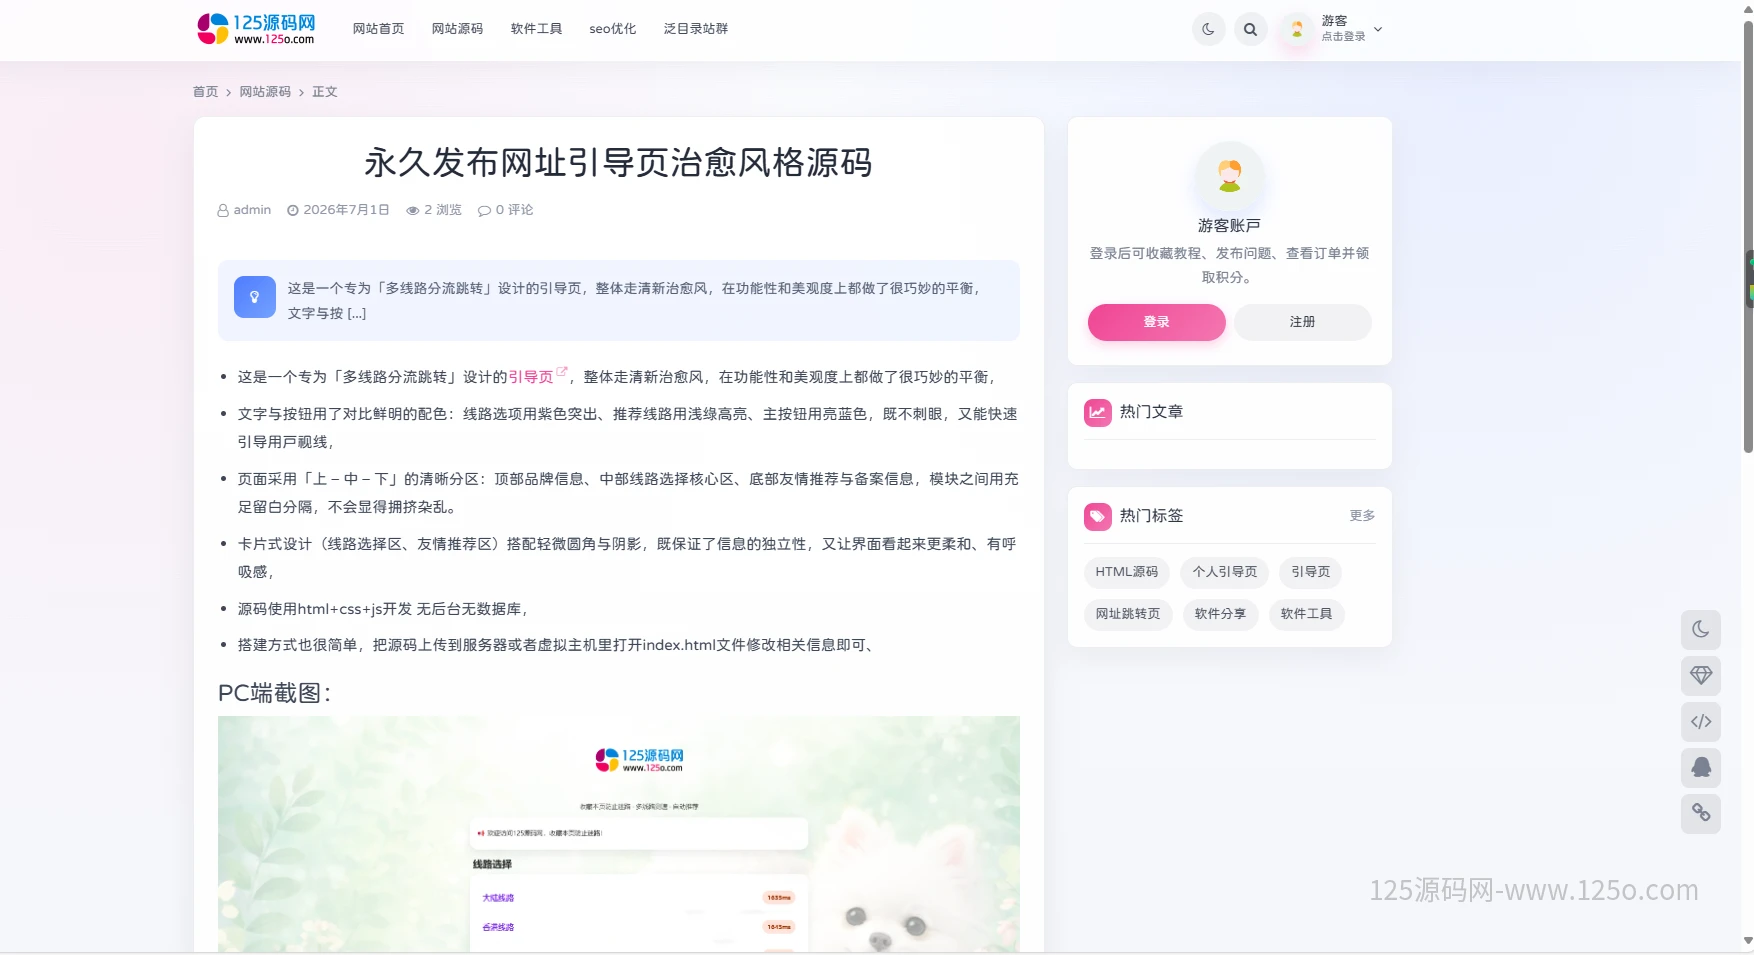Click the guest avatar icon in header
The height and width of the screenshot is (955, 1754).
(x=1297, y=30)
